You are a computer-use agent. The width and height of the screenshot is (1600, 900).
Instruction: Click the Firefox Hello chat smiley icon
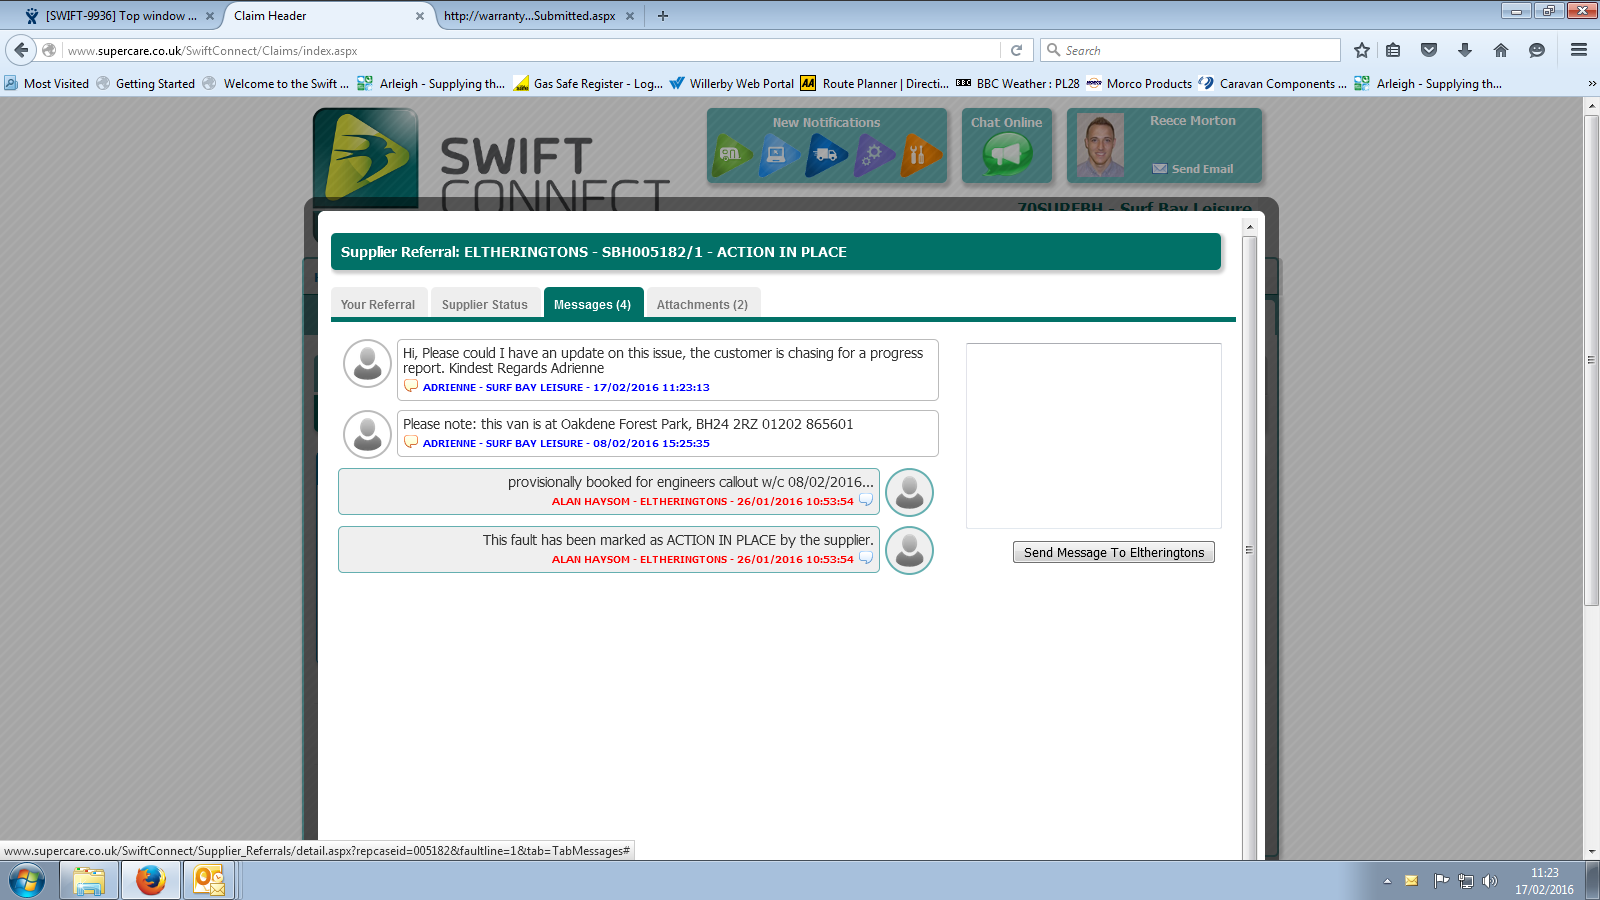(x=1537, y=50)
